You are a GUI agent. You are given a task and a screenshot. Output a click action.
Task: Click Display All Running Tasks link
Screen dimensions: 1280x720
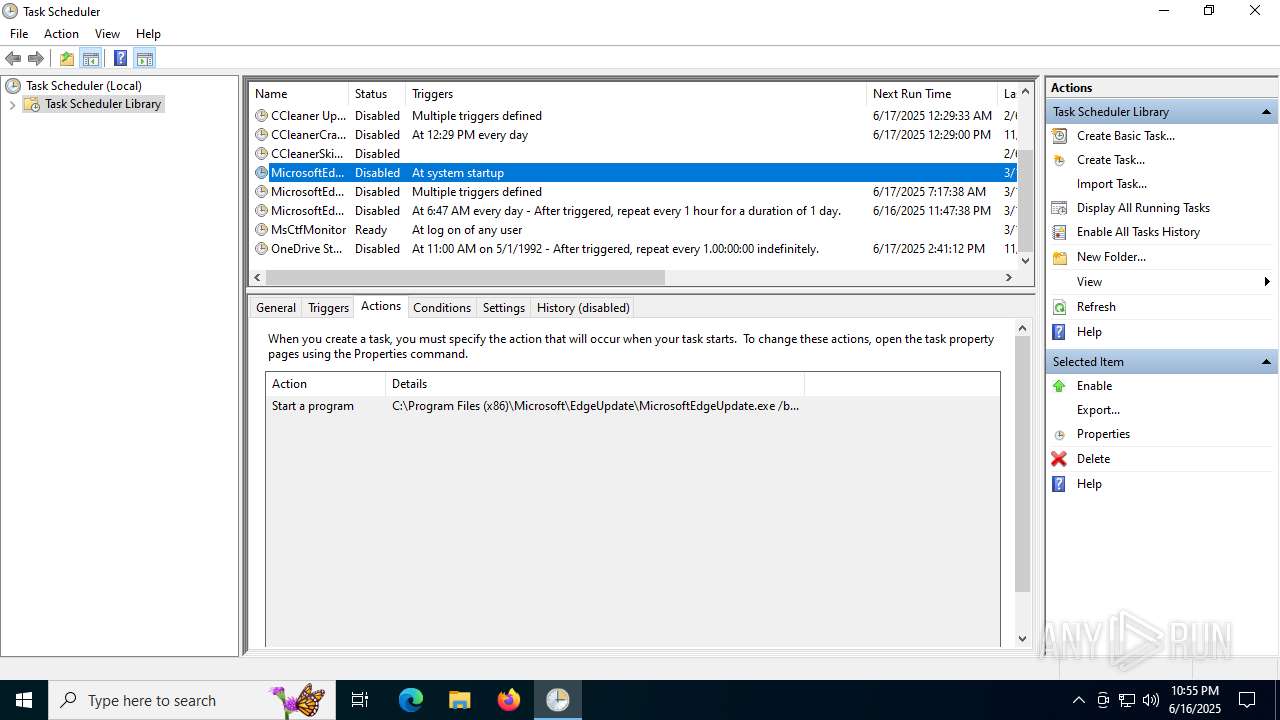(x=1143, y=208)
